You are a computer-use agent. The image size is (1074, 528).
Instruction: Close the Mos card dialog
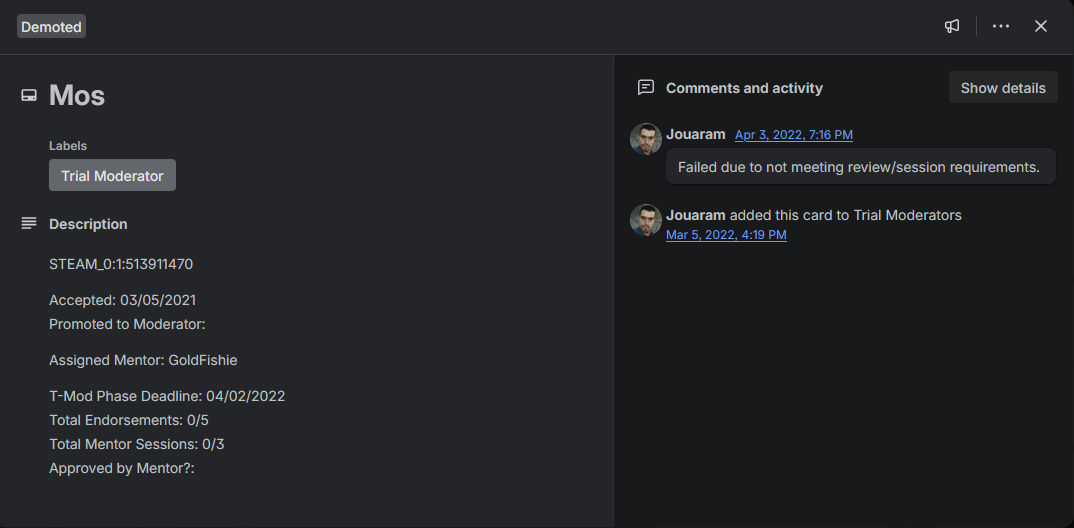1041,26
